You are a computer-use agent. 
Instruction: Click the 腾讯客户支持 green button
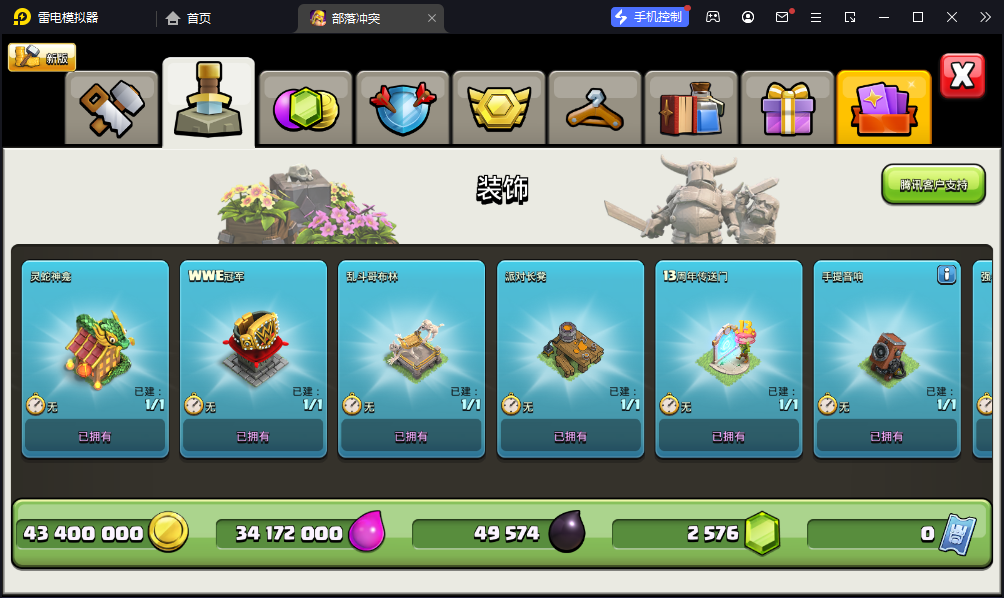(934, 184)
